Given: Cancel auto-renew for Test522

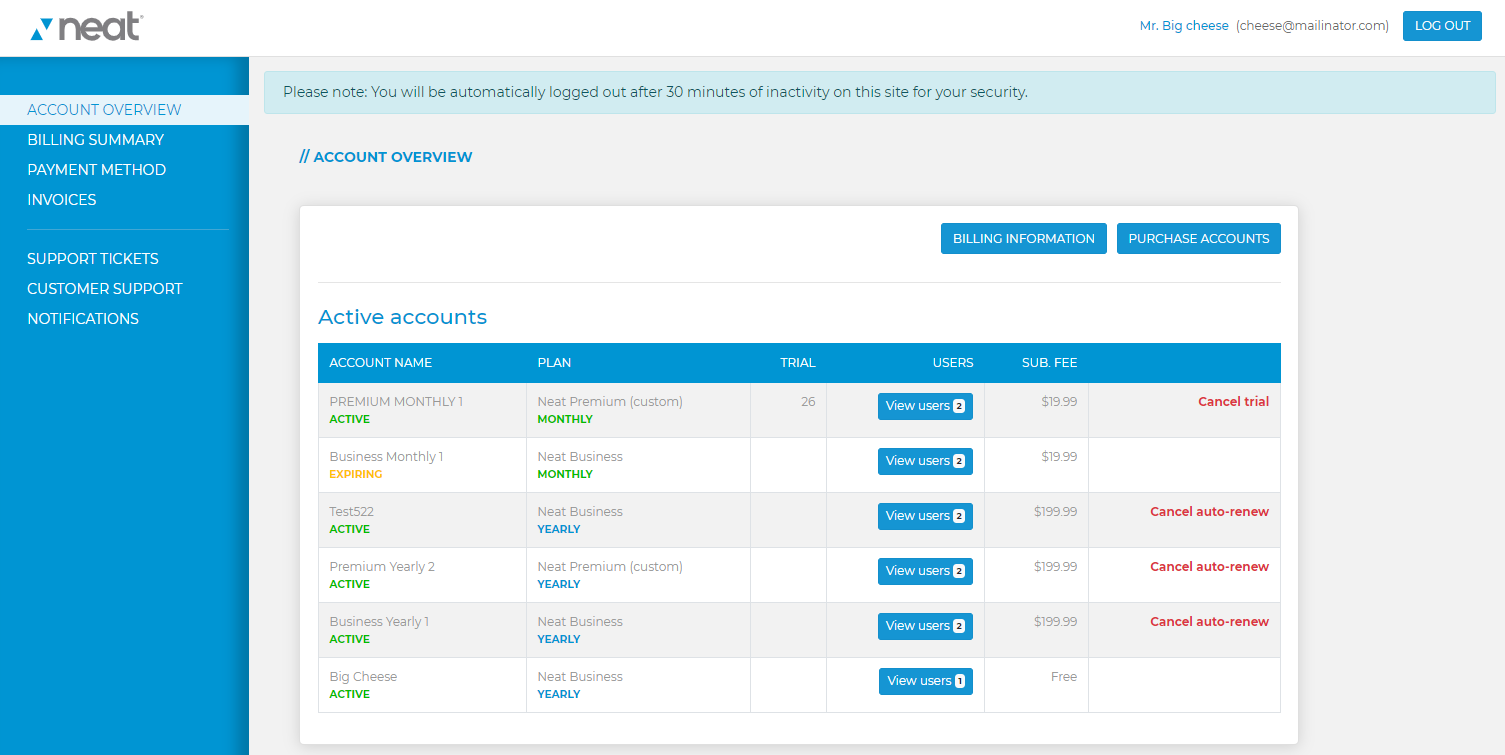Looking at the screenshot, I should pyautogui.click(x=1209, y=512).
